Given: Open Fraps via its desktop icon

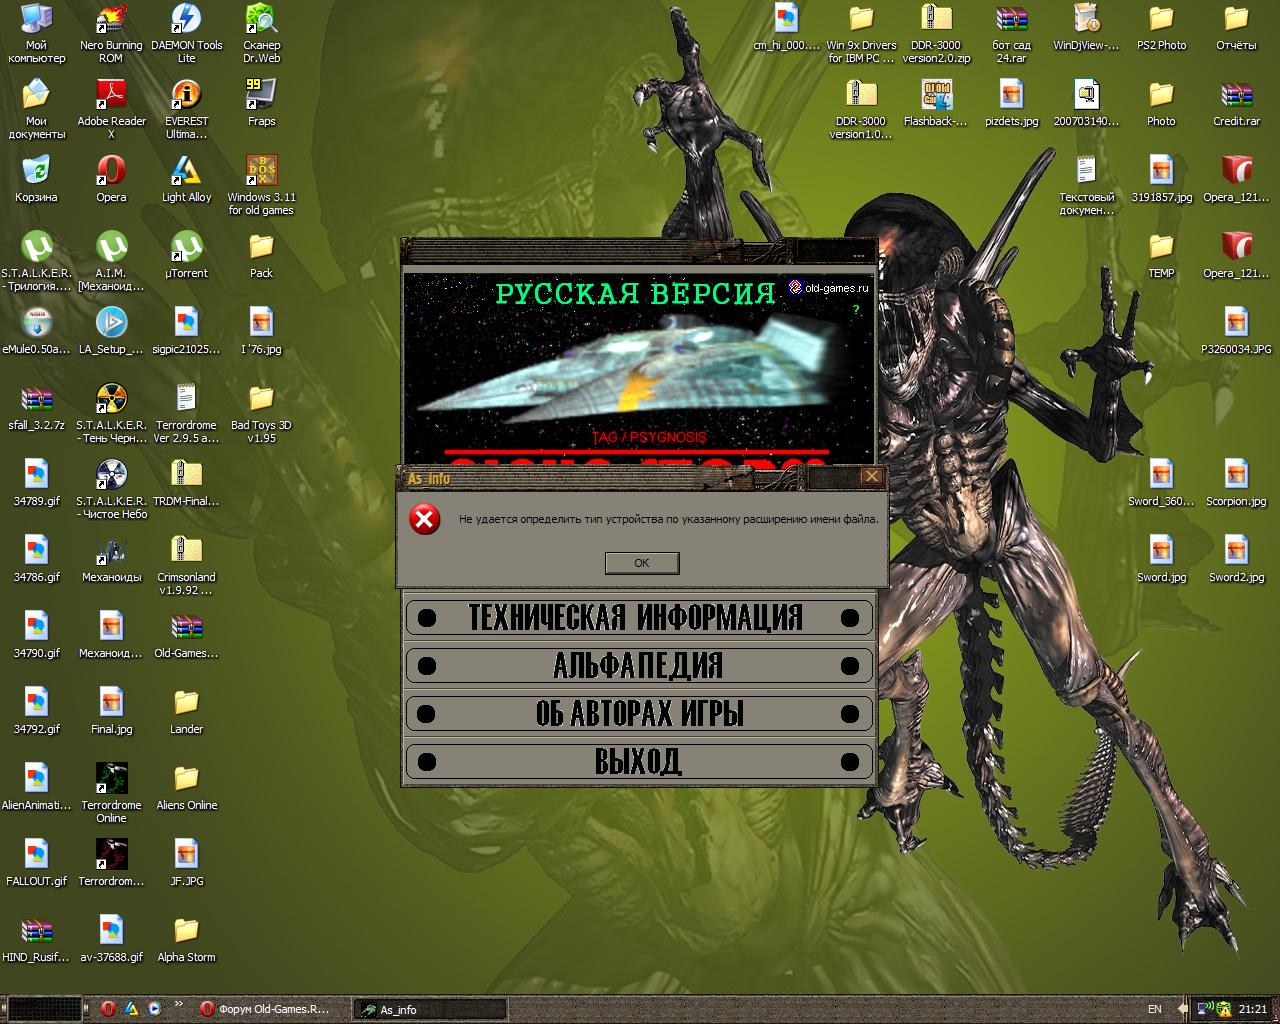Looking at the screenshot, I should [x=260, y=98].
